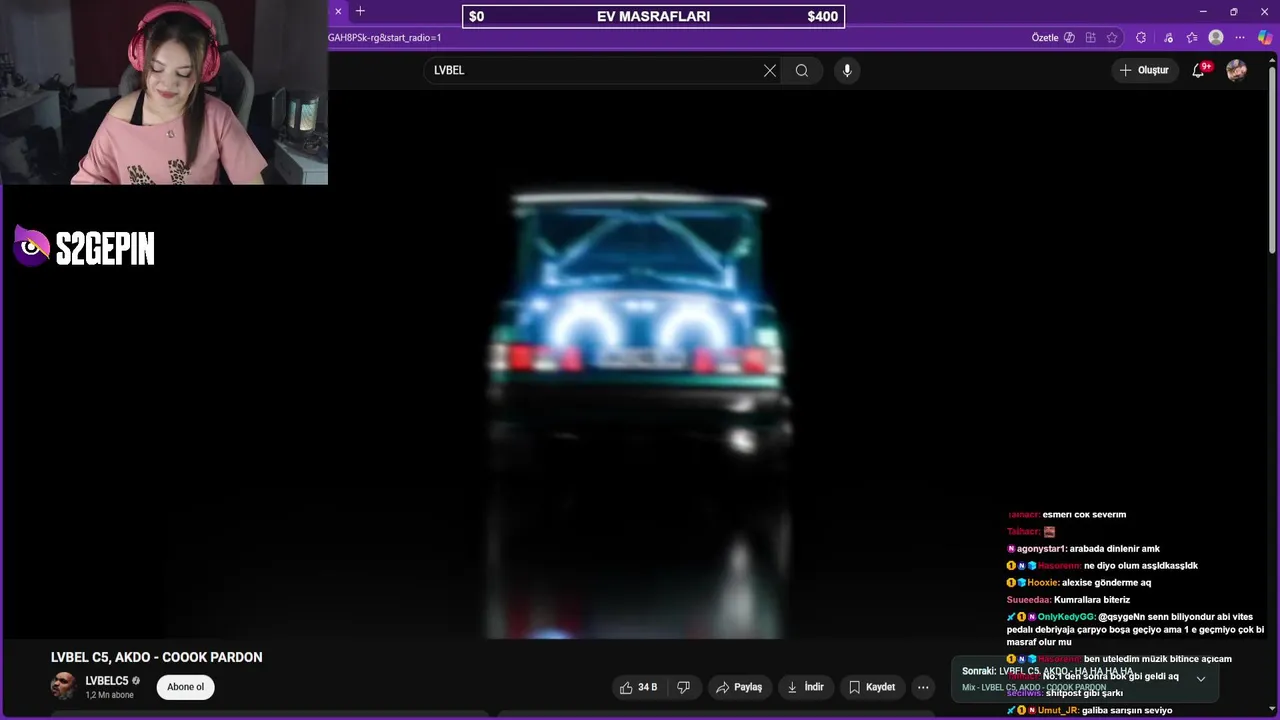Open YouTube notifications bell
The image size is (1280, 720).
1198,70
